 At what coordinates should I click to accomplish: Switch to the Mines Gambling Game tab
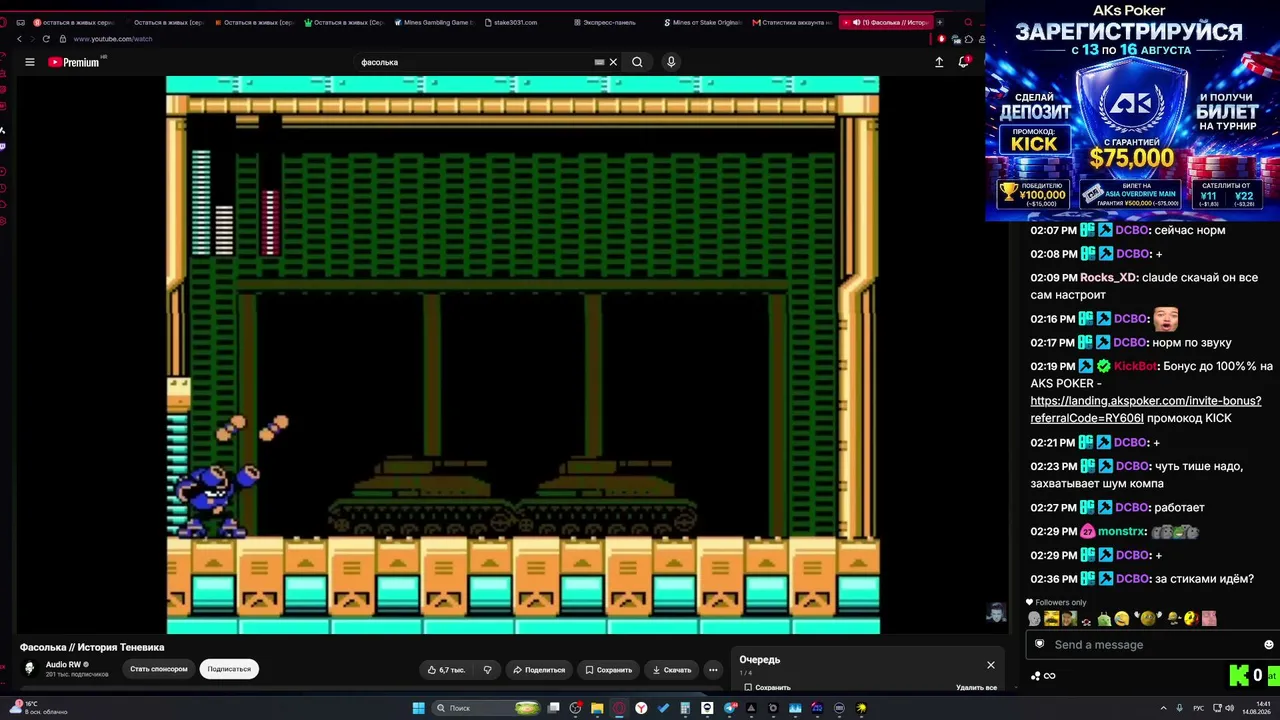point(433,22)
